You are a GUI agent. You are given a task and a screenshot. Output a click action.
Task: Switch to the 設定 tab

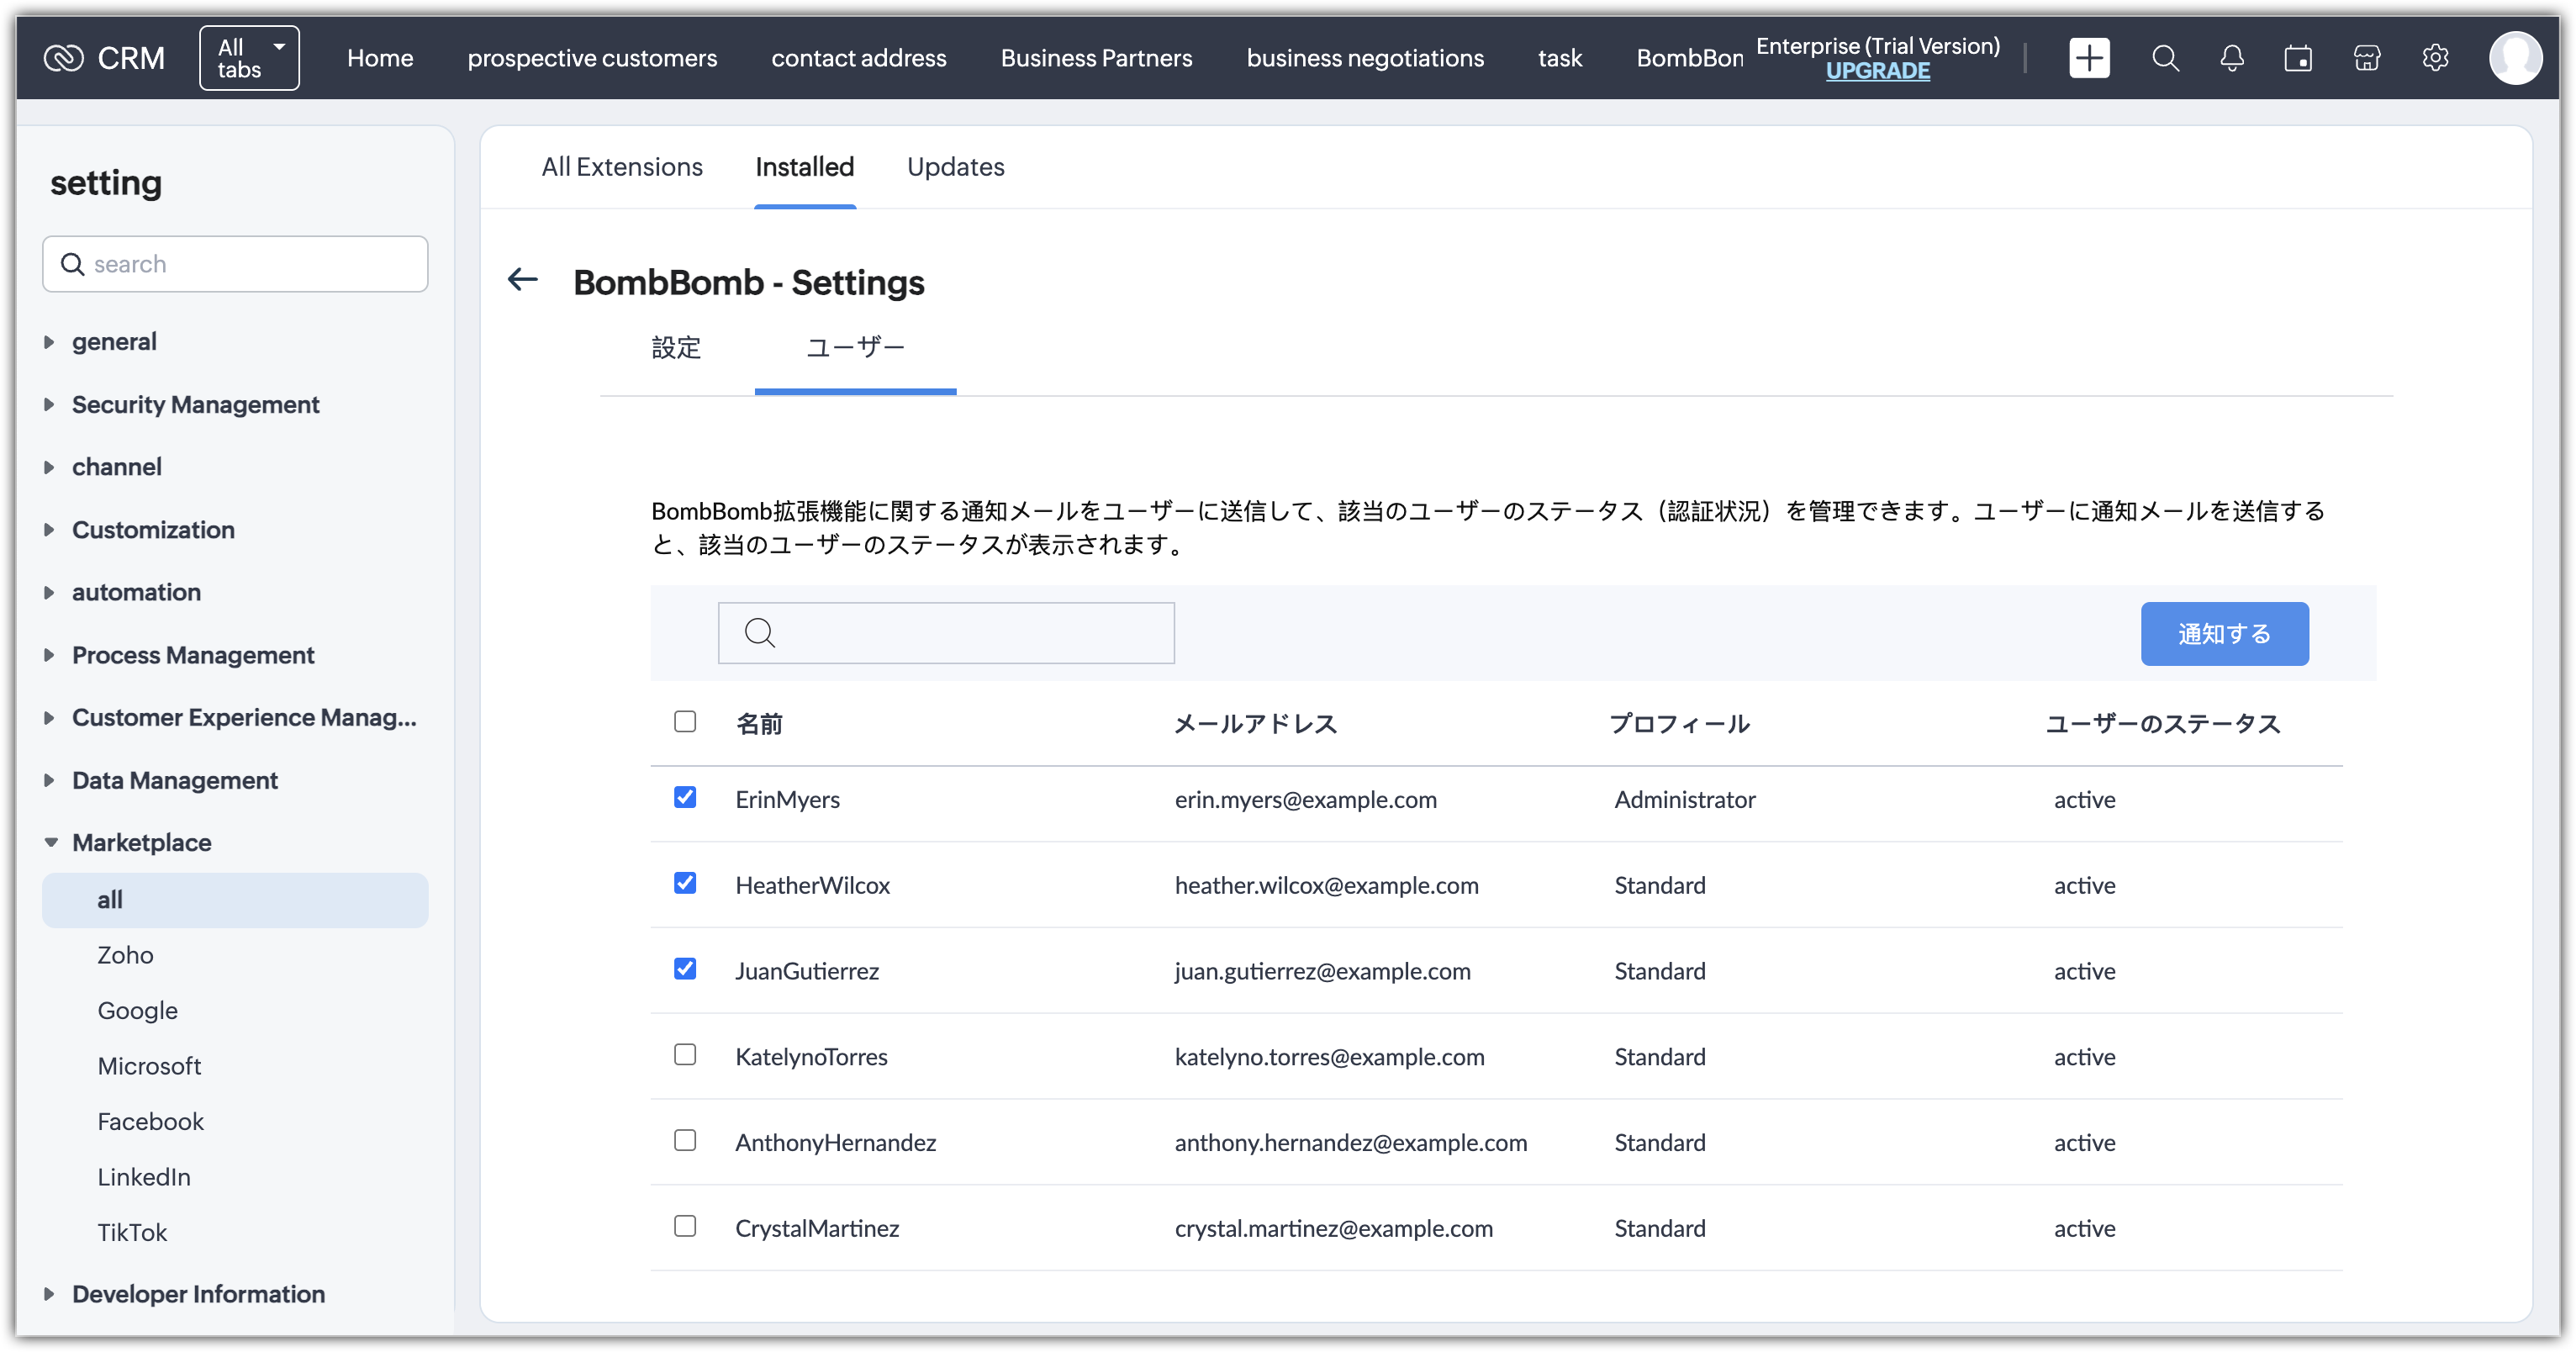[676, 347]
